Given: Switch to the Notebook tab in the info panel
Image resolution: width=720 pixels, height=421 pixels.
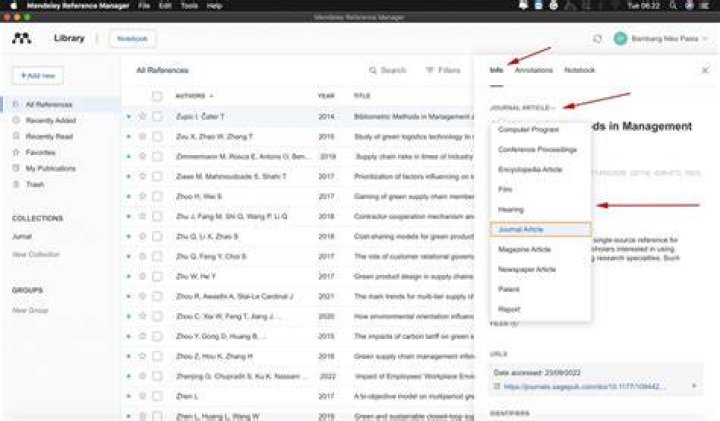Looking at the screenshot, I should tap(579, 70).
